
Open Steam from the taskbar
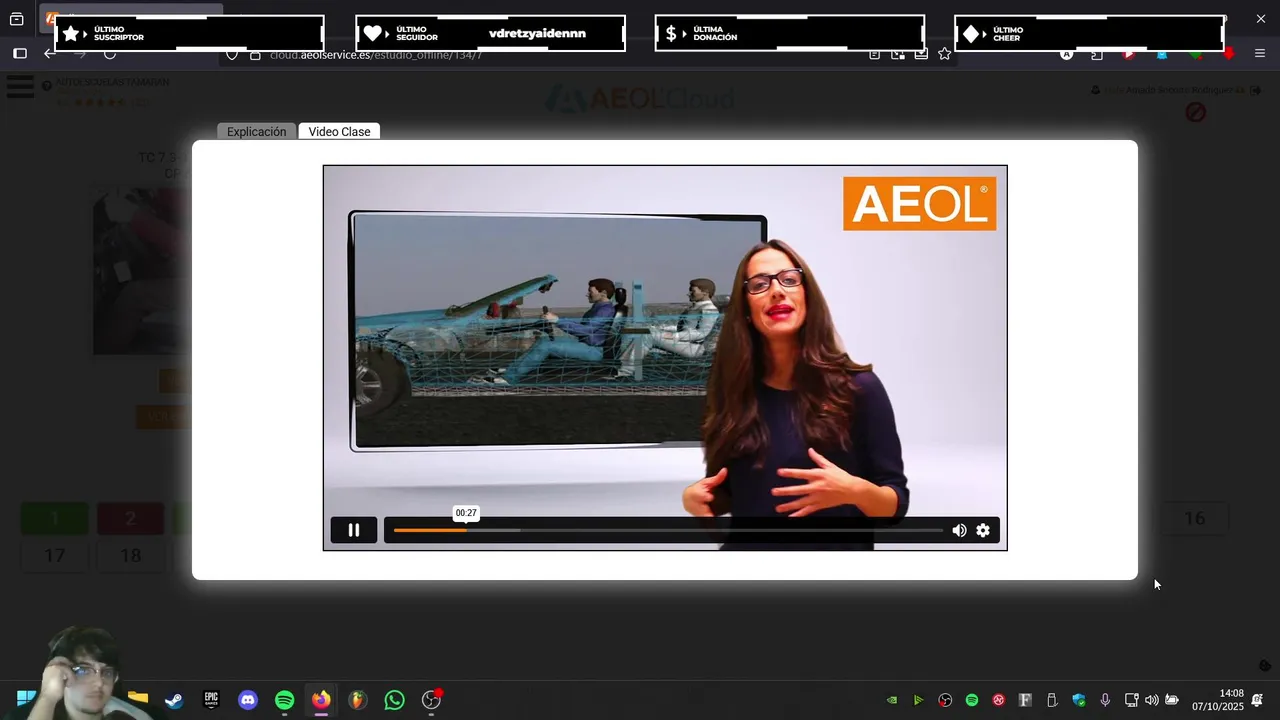(x=174, y=700)
